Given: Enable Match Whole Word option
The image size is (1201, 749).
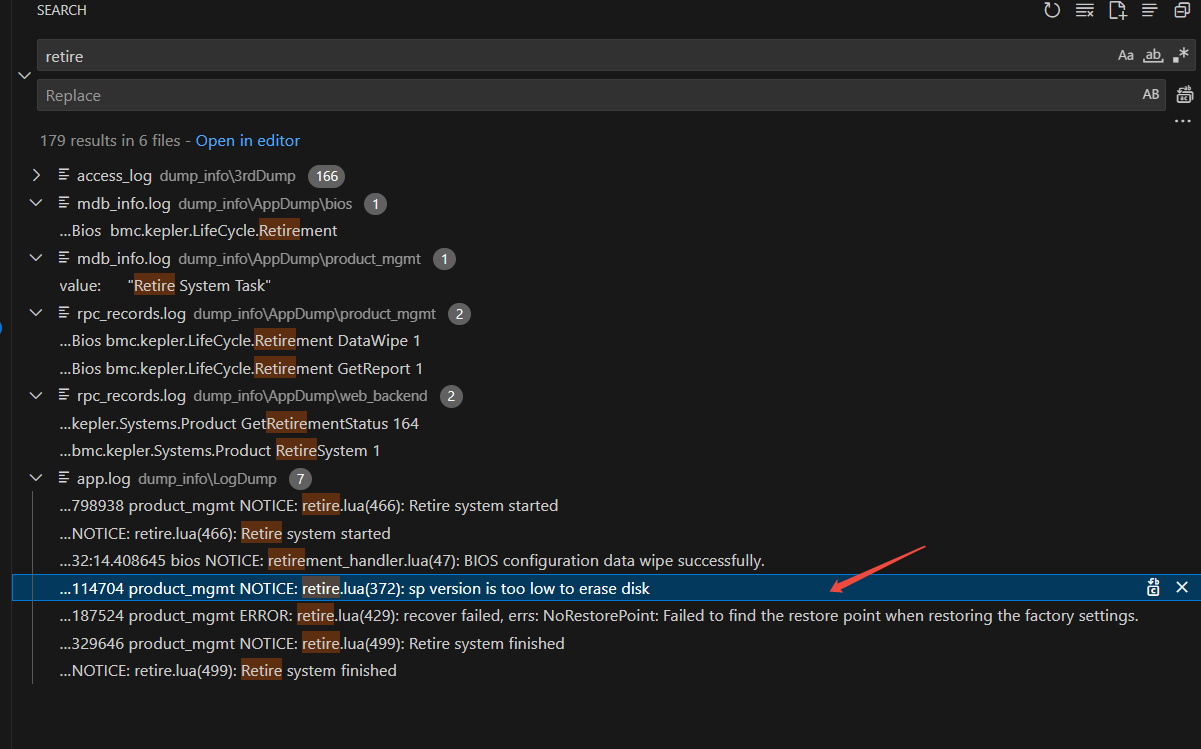Looking at the screenshot, I should [1153, 56].
